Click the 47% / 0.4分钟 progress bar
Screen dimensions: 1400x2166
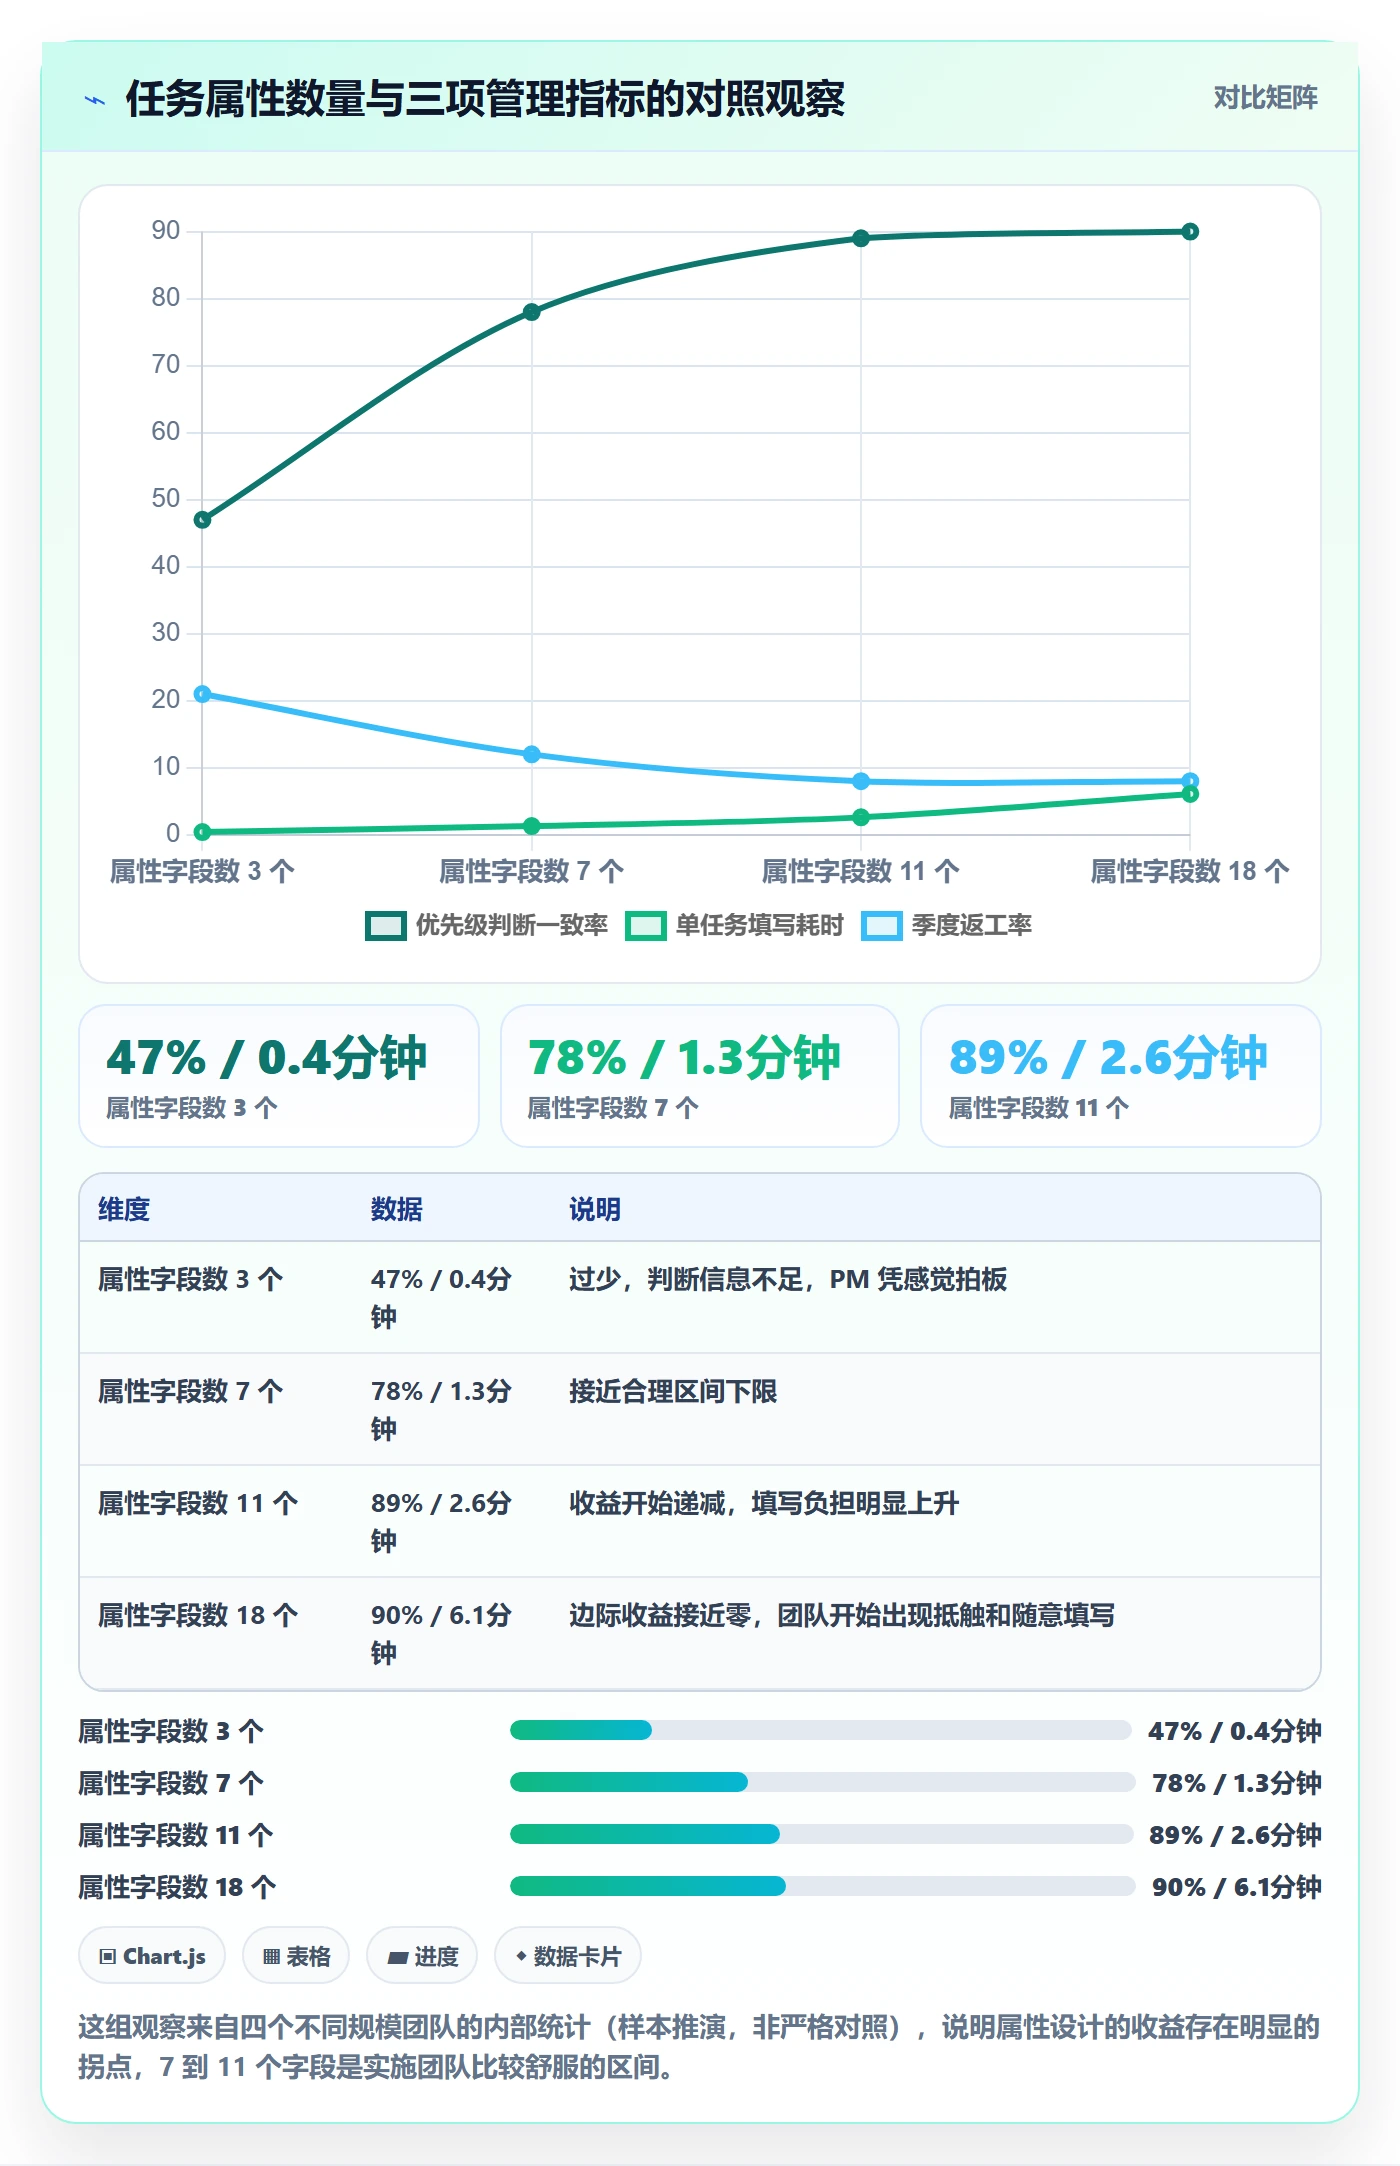[820, 1730]
